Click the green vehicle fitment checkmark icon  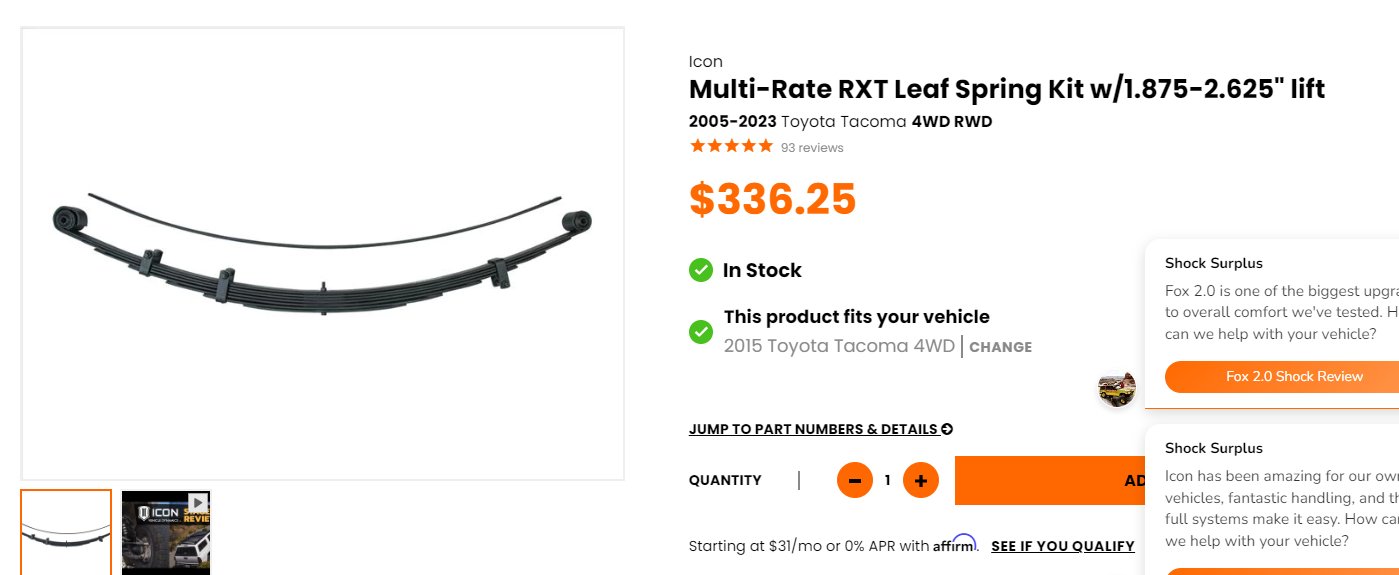click(x=701, y=331)
